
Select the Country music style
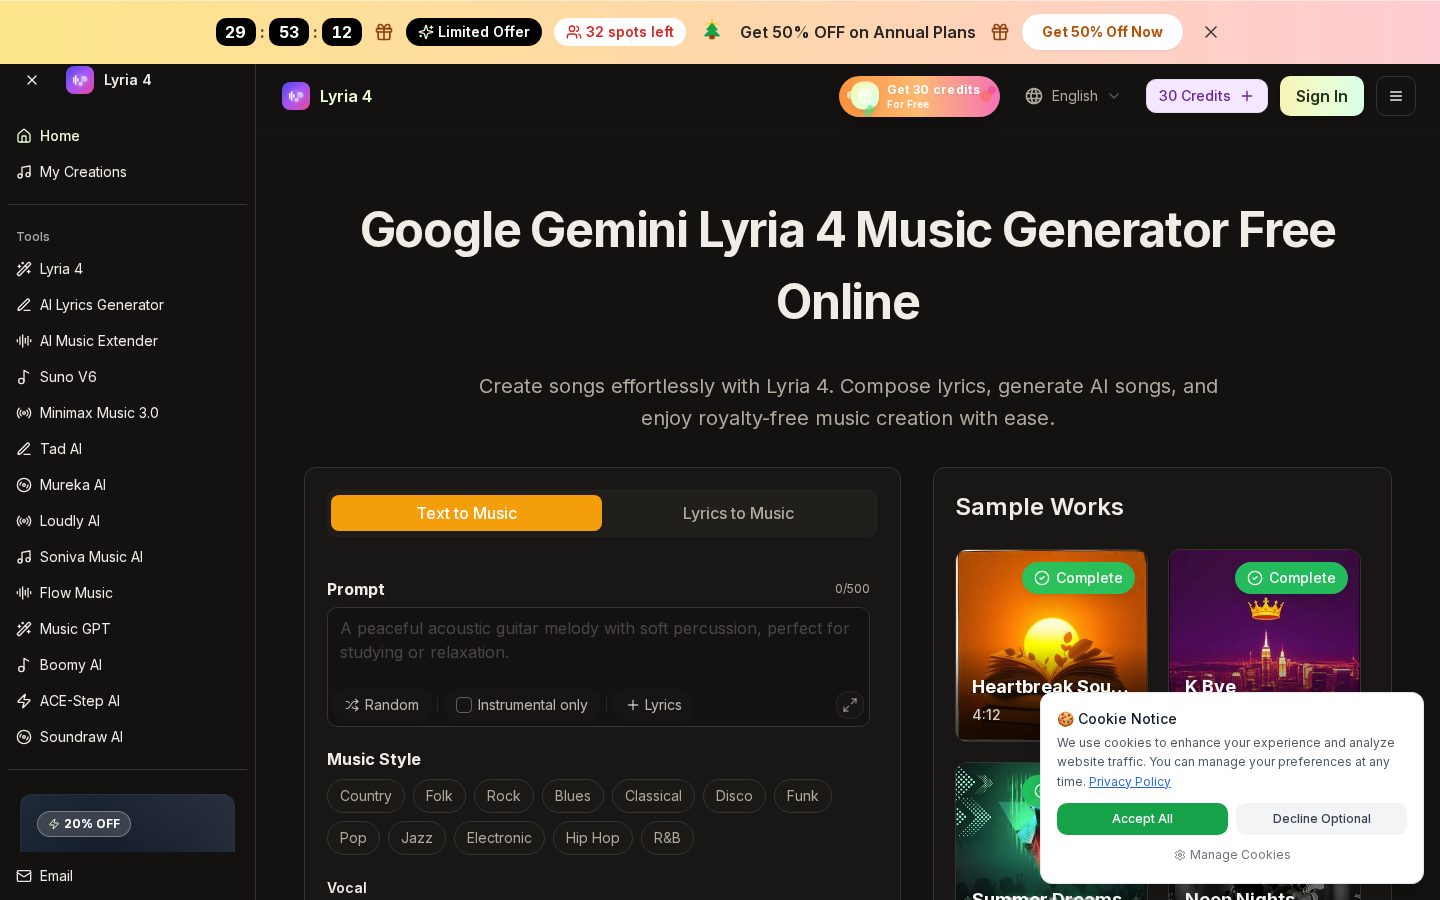365,796
